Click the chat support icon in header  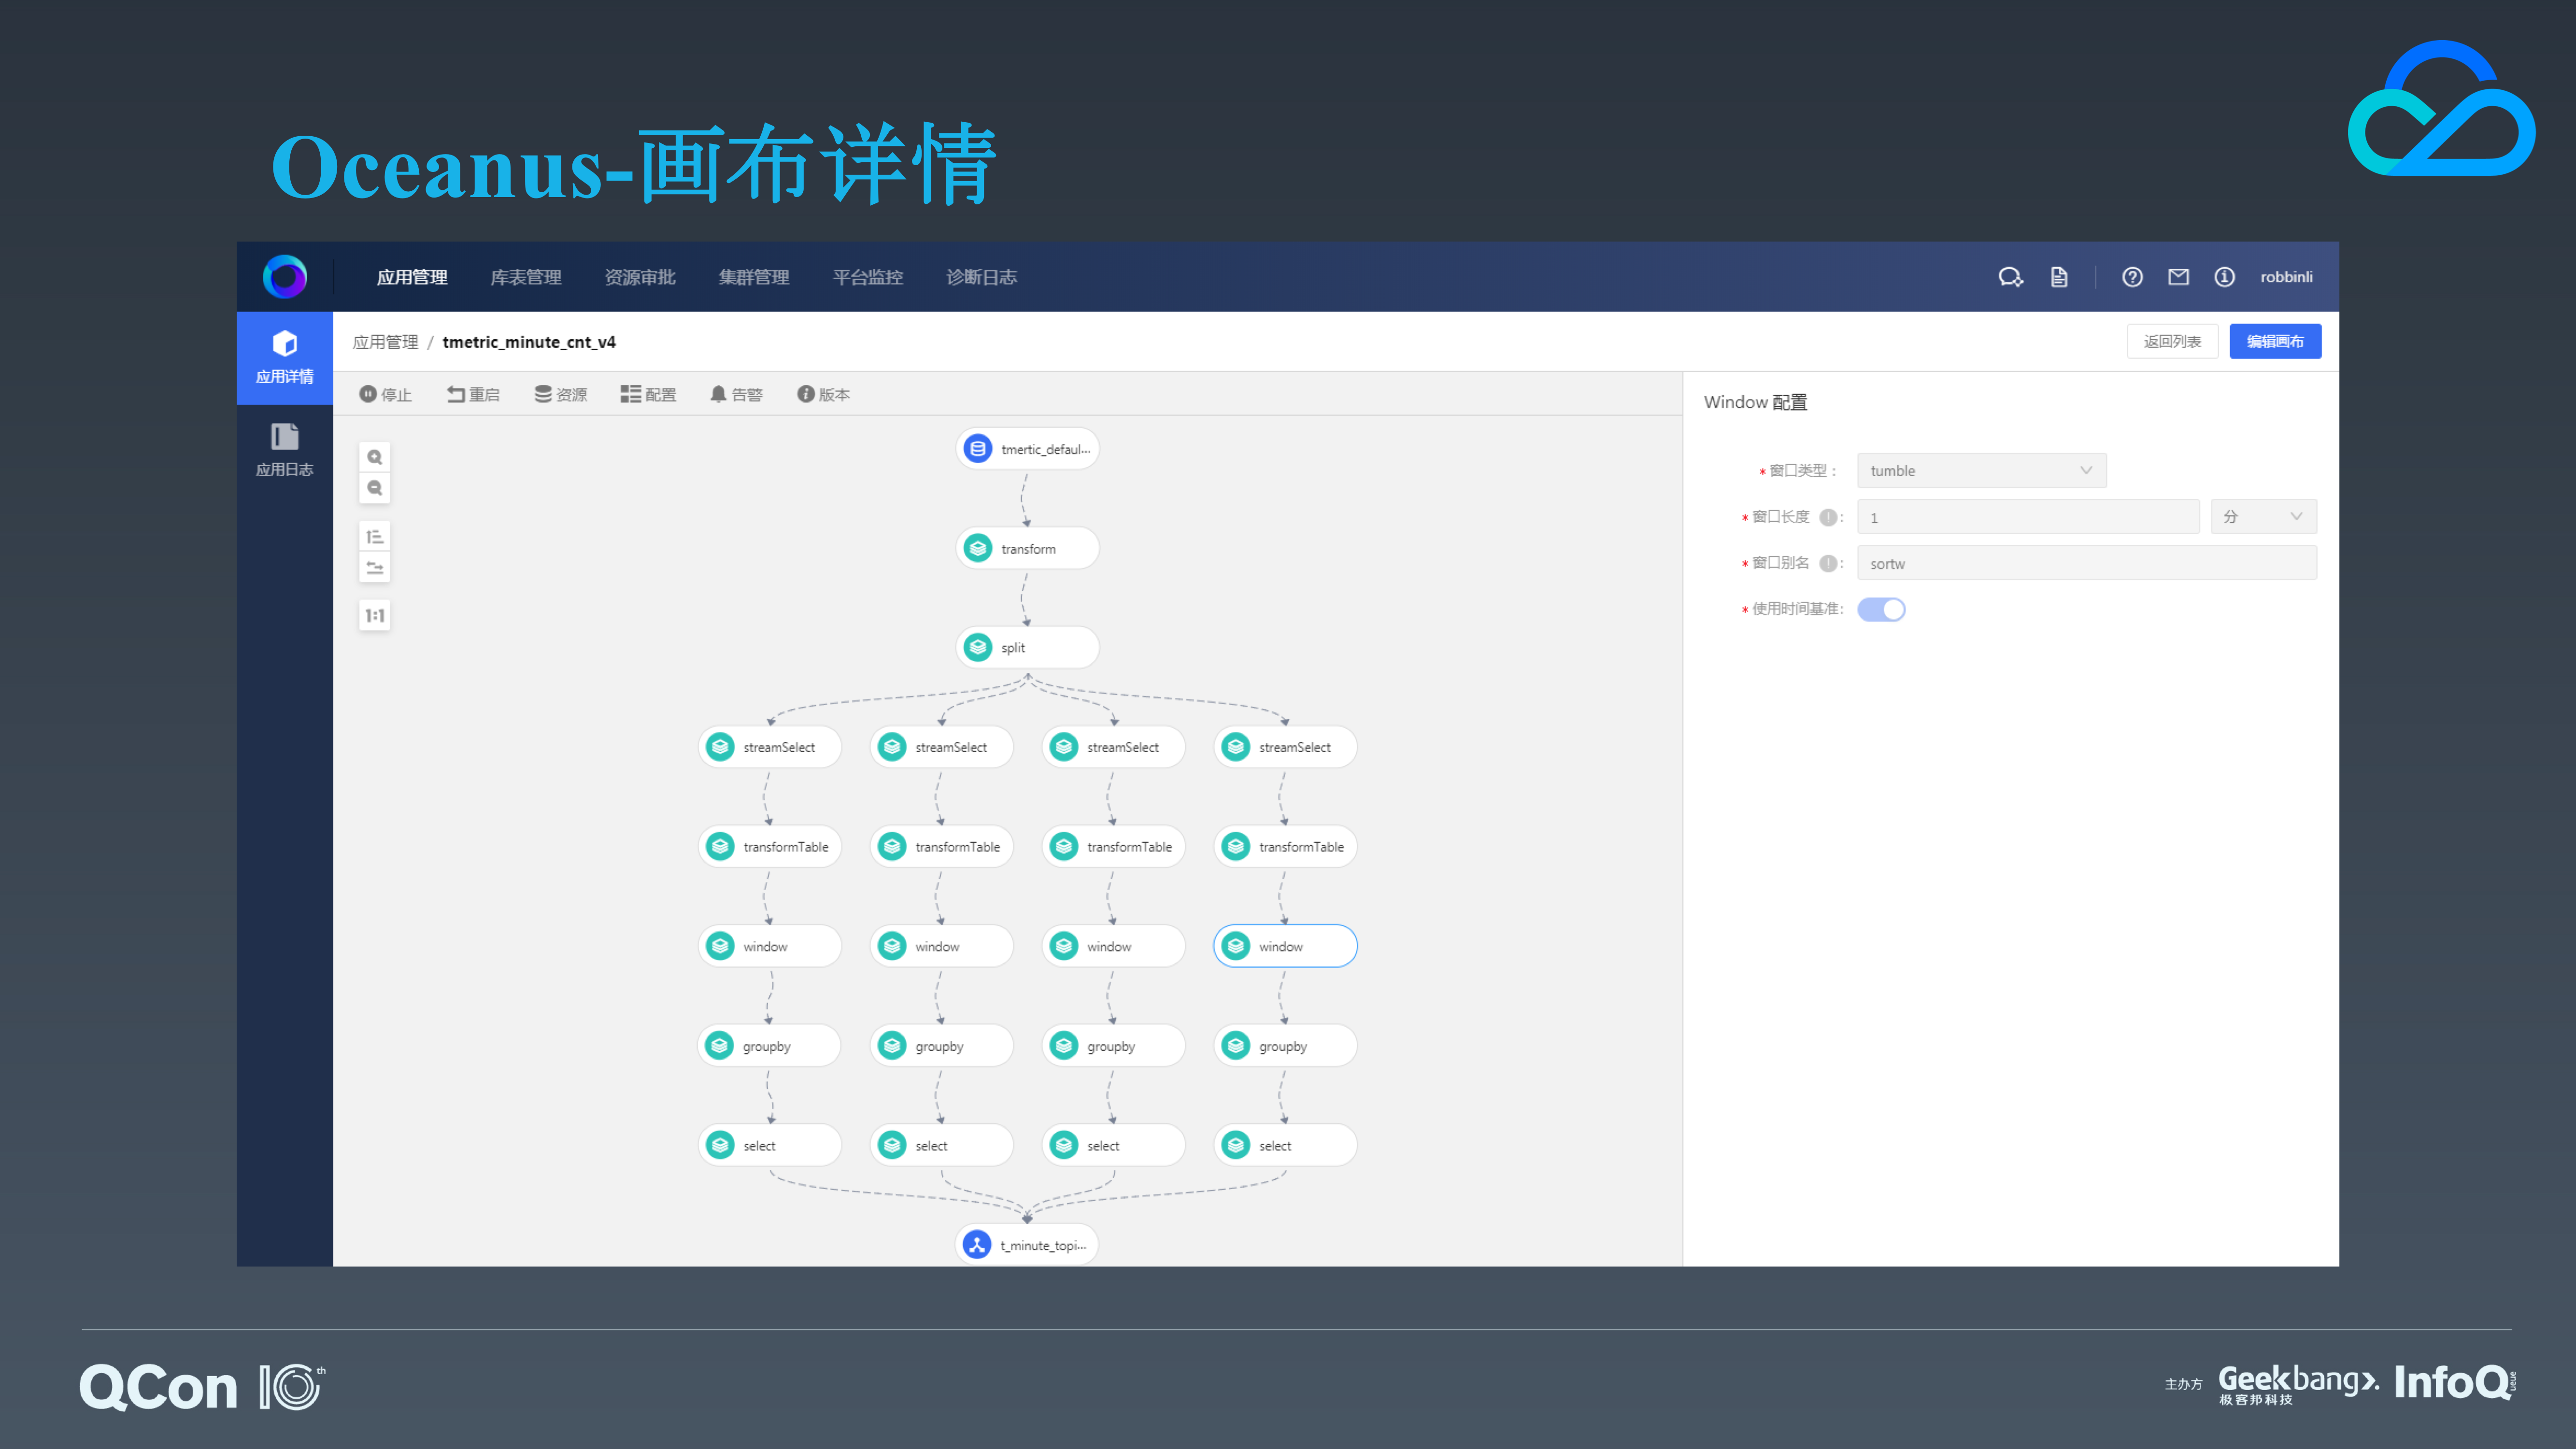click(x=2010, y=277)
